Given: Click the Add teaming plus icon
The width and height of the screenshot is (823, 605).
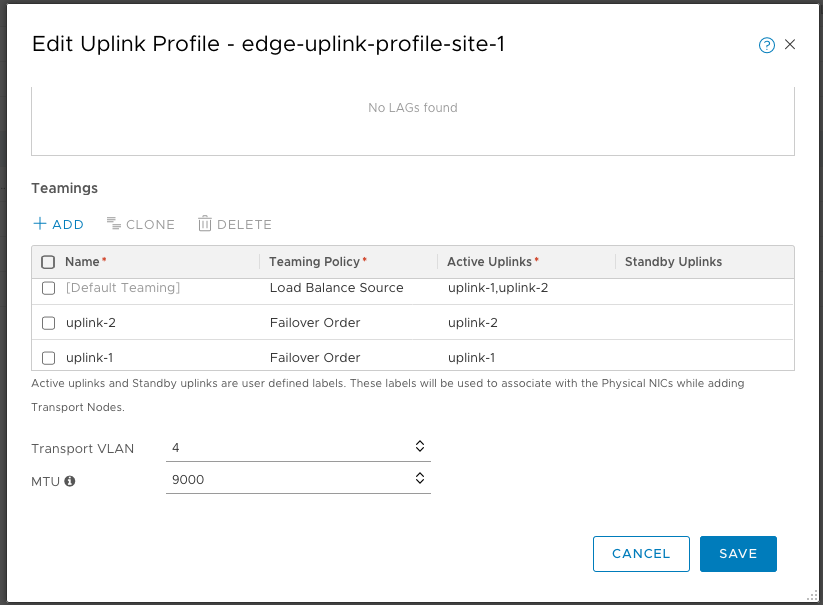Looking at the screenshot, I should [x=40, y=224].
